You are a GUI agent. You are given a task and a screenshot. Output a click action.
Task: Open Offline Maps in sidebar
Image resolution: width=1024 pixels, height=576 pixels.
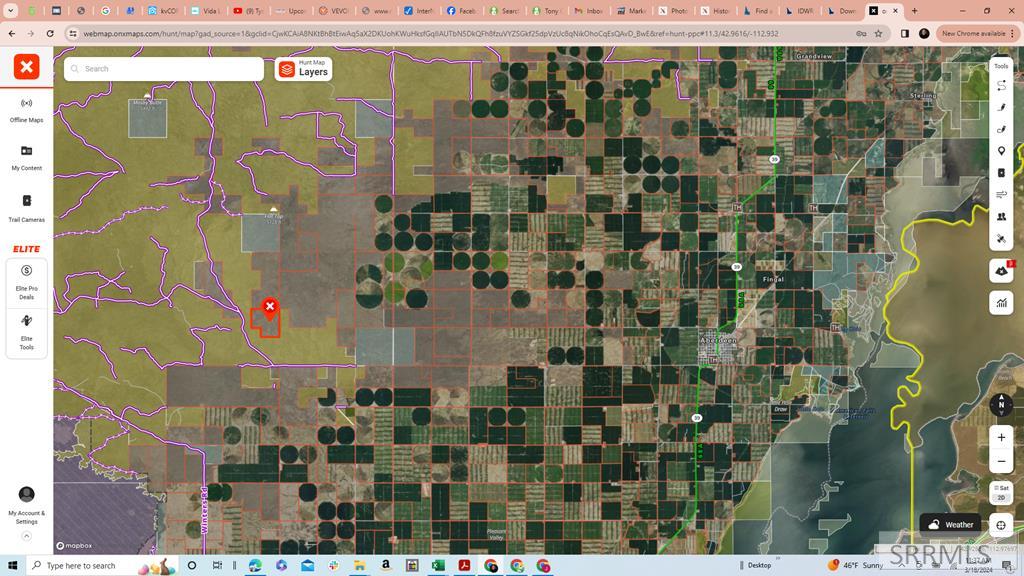click(26, 109)
